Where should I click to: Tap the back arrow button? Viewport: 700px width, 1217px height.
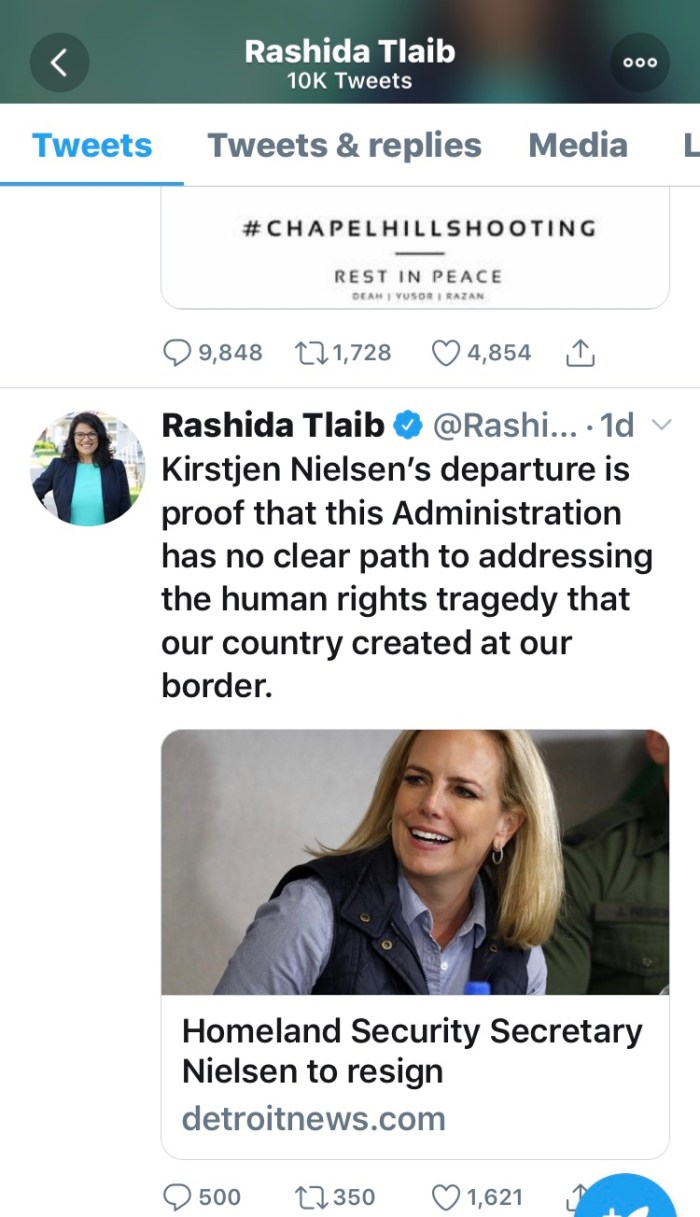tap(59, 62)
